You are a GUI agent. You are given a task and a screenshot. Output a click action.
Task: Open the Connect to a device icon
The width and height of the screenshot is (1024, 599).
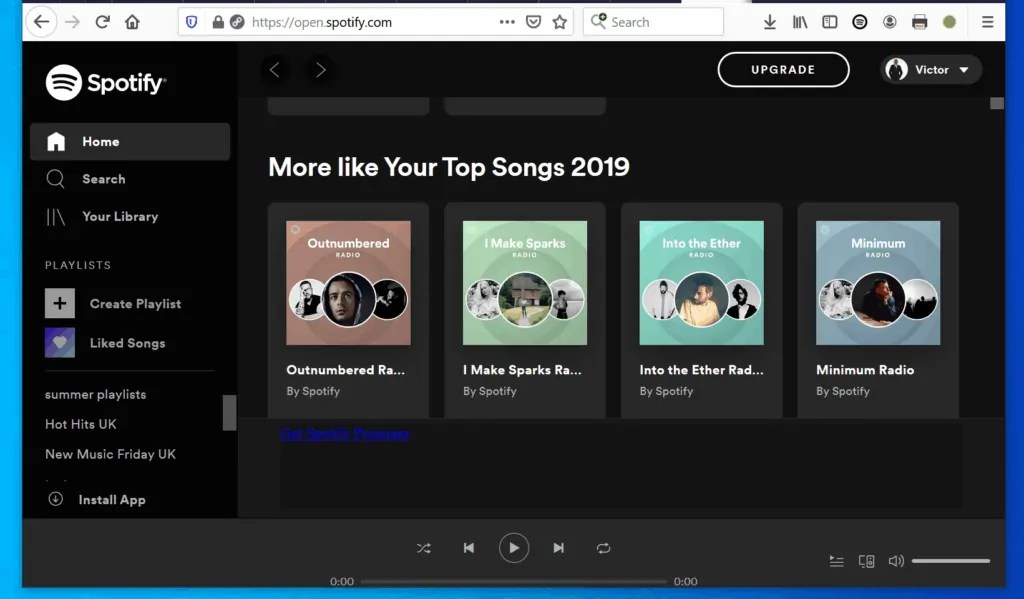[866, 561]
